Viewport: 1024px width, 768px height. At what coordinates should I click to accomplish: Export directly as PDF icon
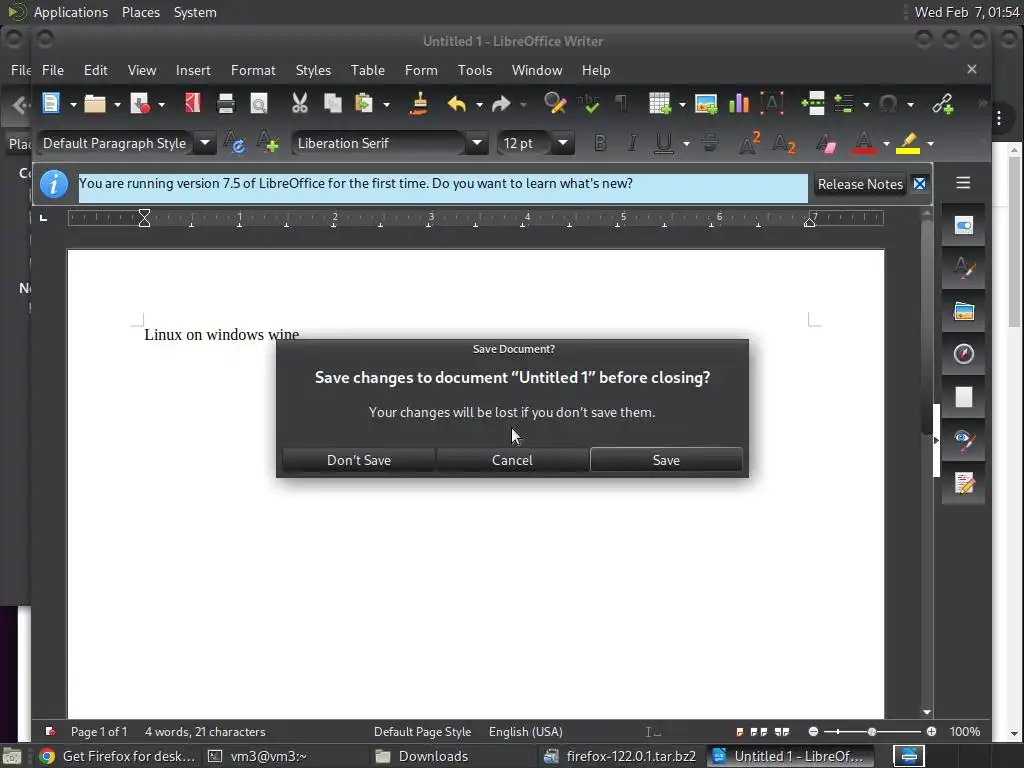click(x=193, y=103)
